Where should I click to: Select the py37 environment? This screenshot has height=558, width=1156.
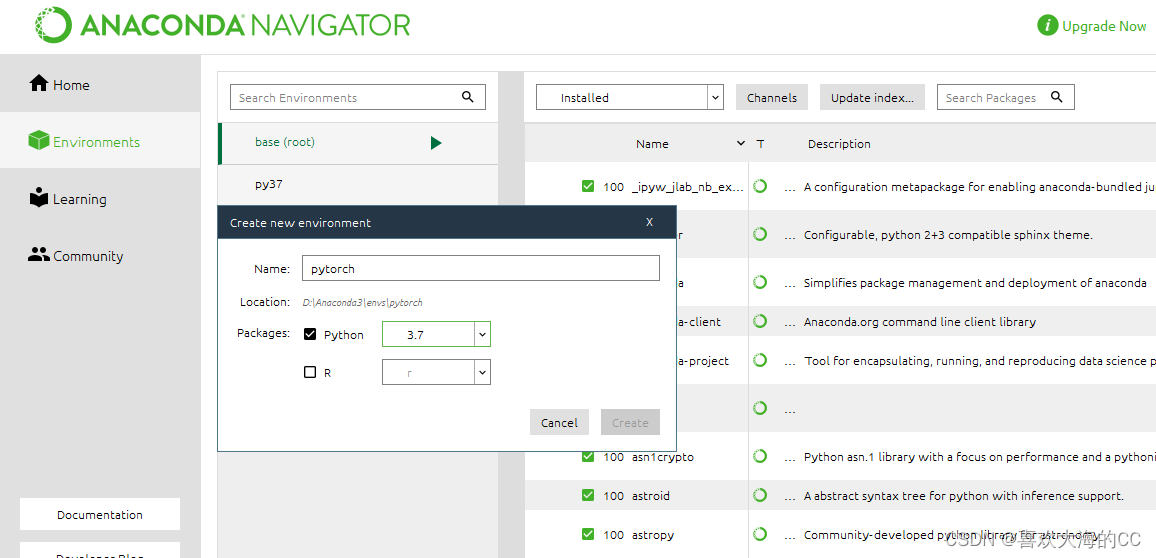pos(358,184)
